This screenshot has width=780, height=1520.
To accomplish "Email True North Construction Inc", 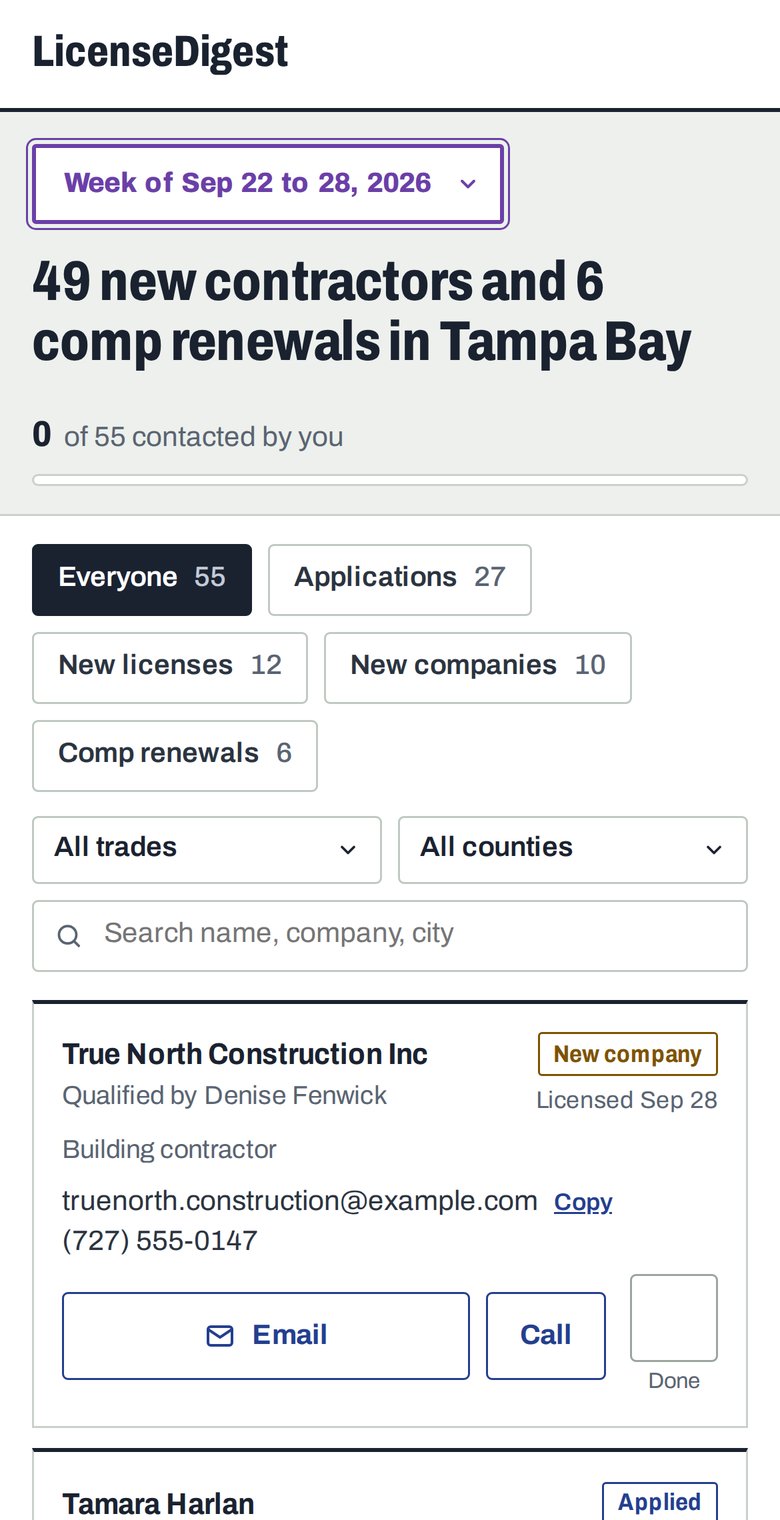I will tap(266, 1335).
